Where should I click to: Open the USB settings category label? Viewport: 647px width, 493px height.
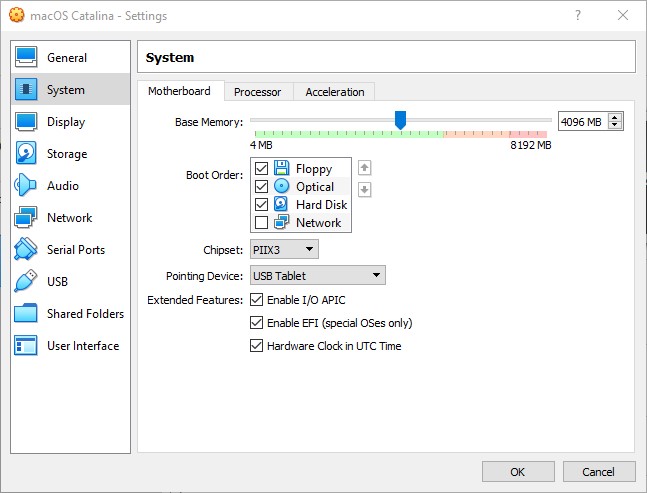[57, 282]
